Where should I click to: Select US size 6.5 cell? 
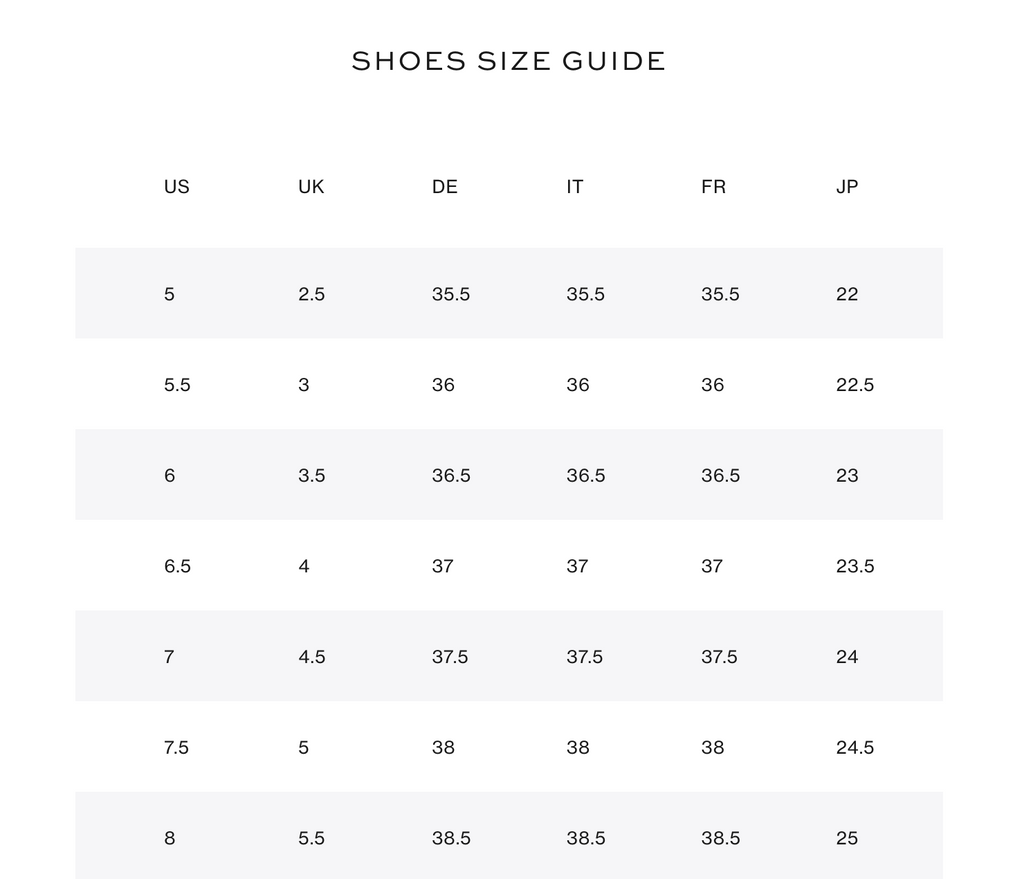point(177,566)
